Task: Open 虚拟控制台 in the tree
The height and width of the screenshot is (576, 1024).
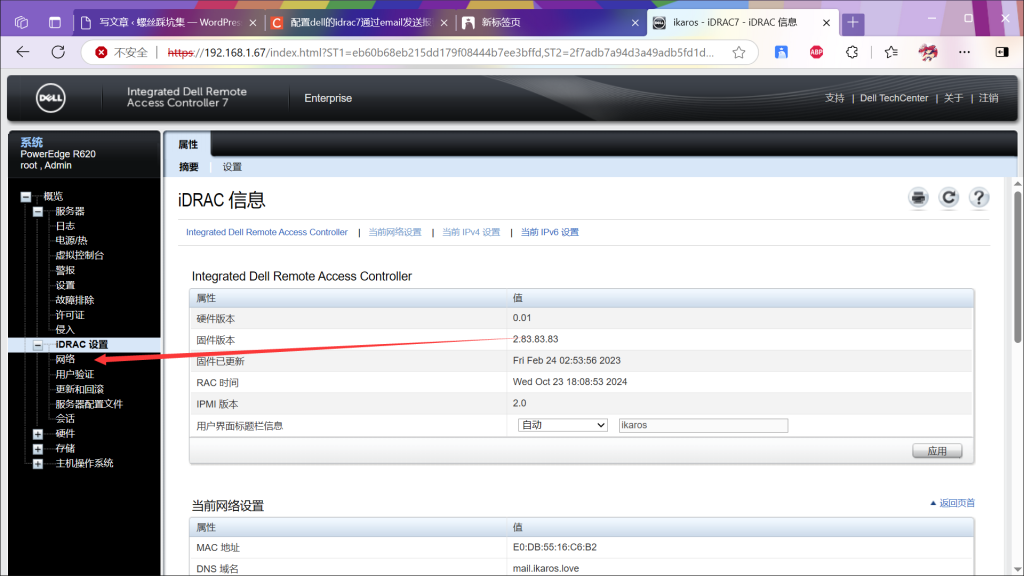Action: pyautogui.click(x=79, y=256)
